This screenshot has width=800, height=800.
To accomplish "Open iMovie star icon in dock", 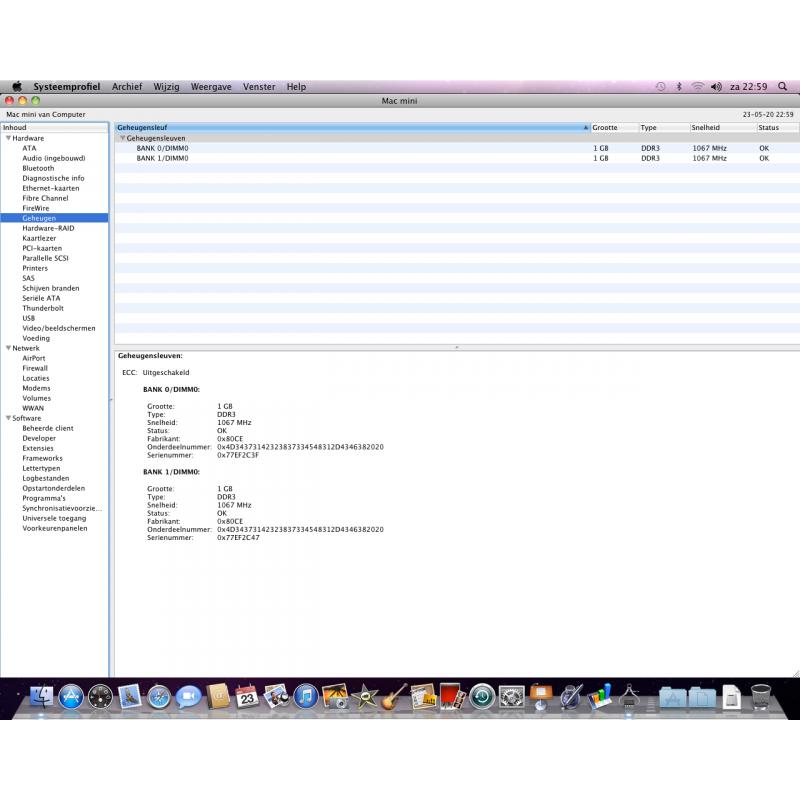I will click(364, 697).
